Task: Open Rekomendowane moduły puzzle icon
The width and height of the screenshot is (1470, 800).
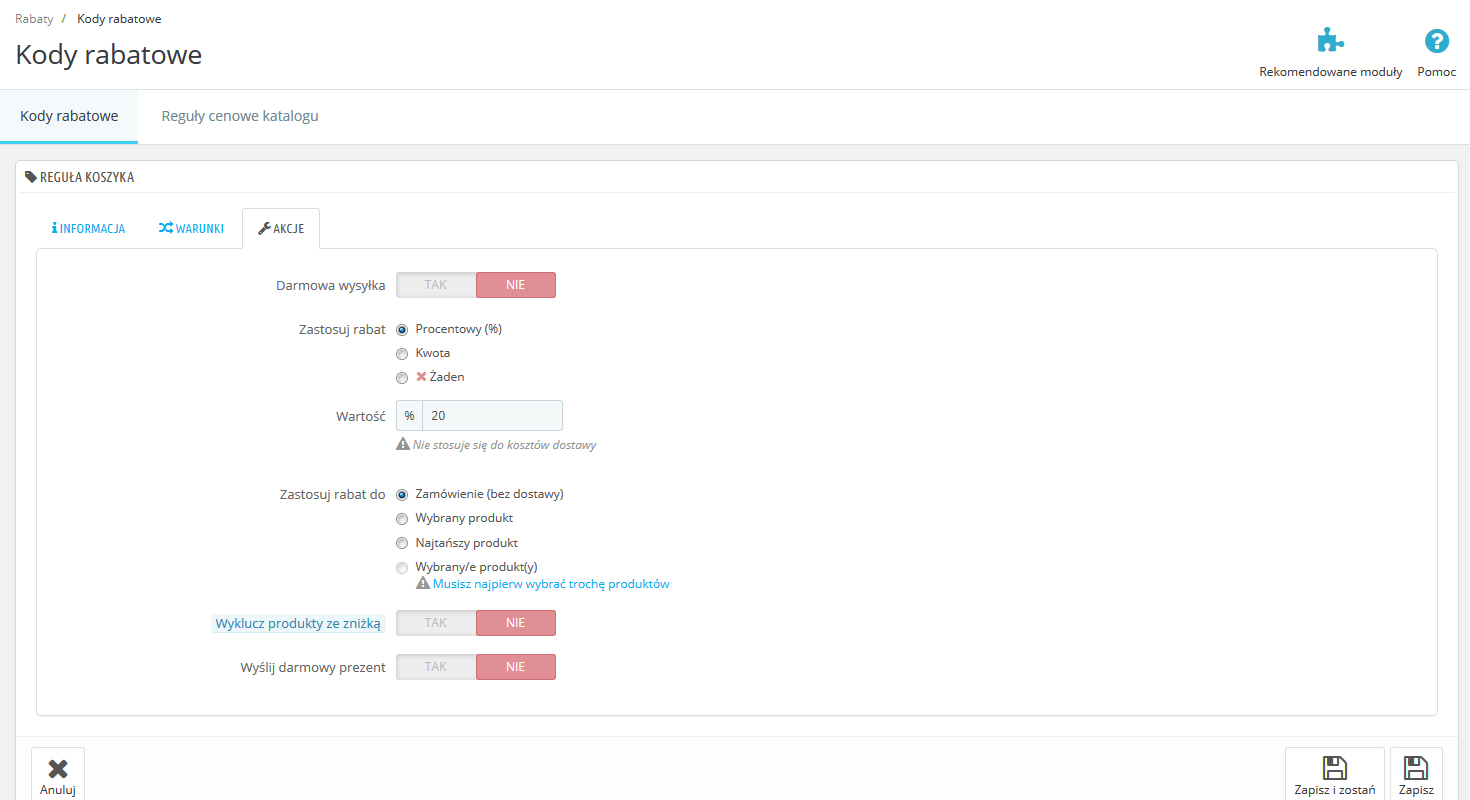Action: pos(1330,42)
